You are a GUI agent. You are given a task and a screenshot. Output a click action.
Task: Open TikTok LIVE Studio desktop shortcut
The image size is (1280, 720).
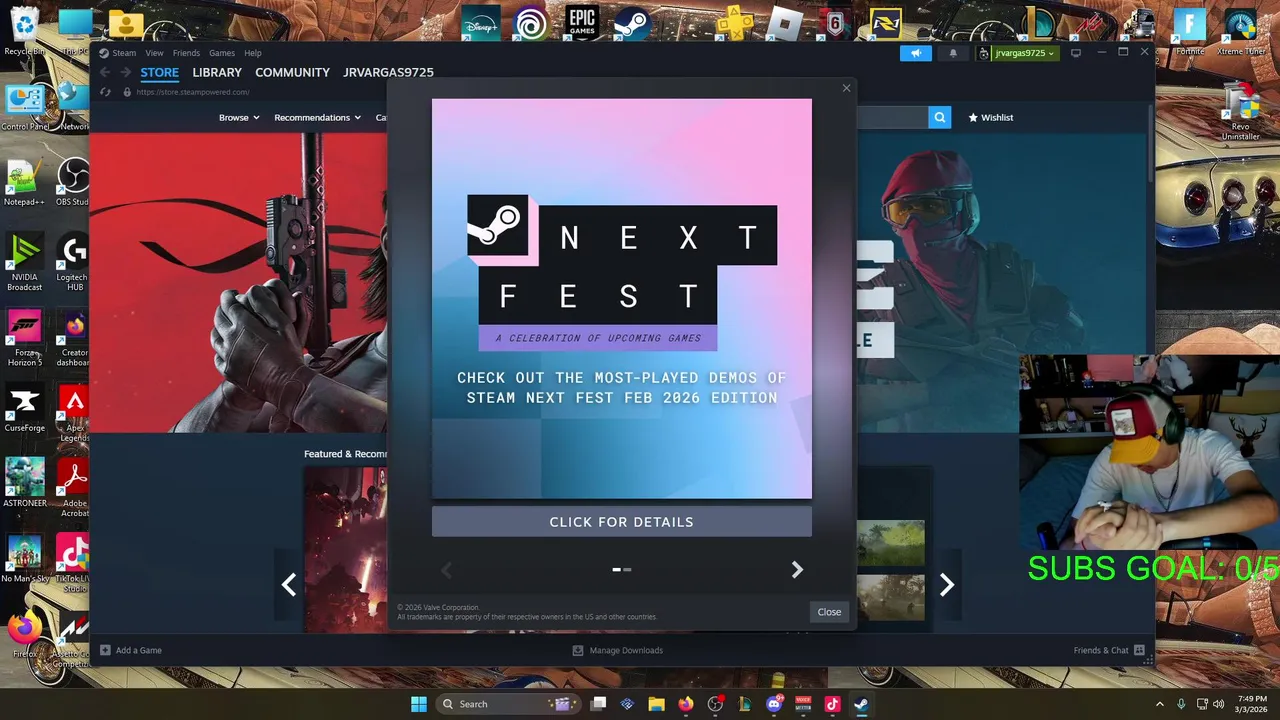[73, 562]
